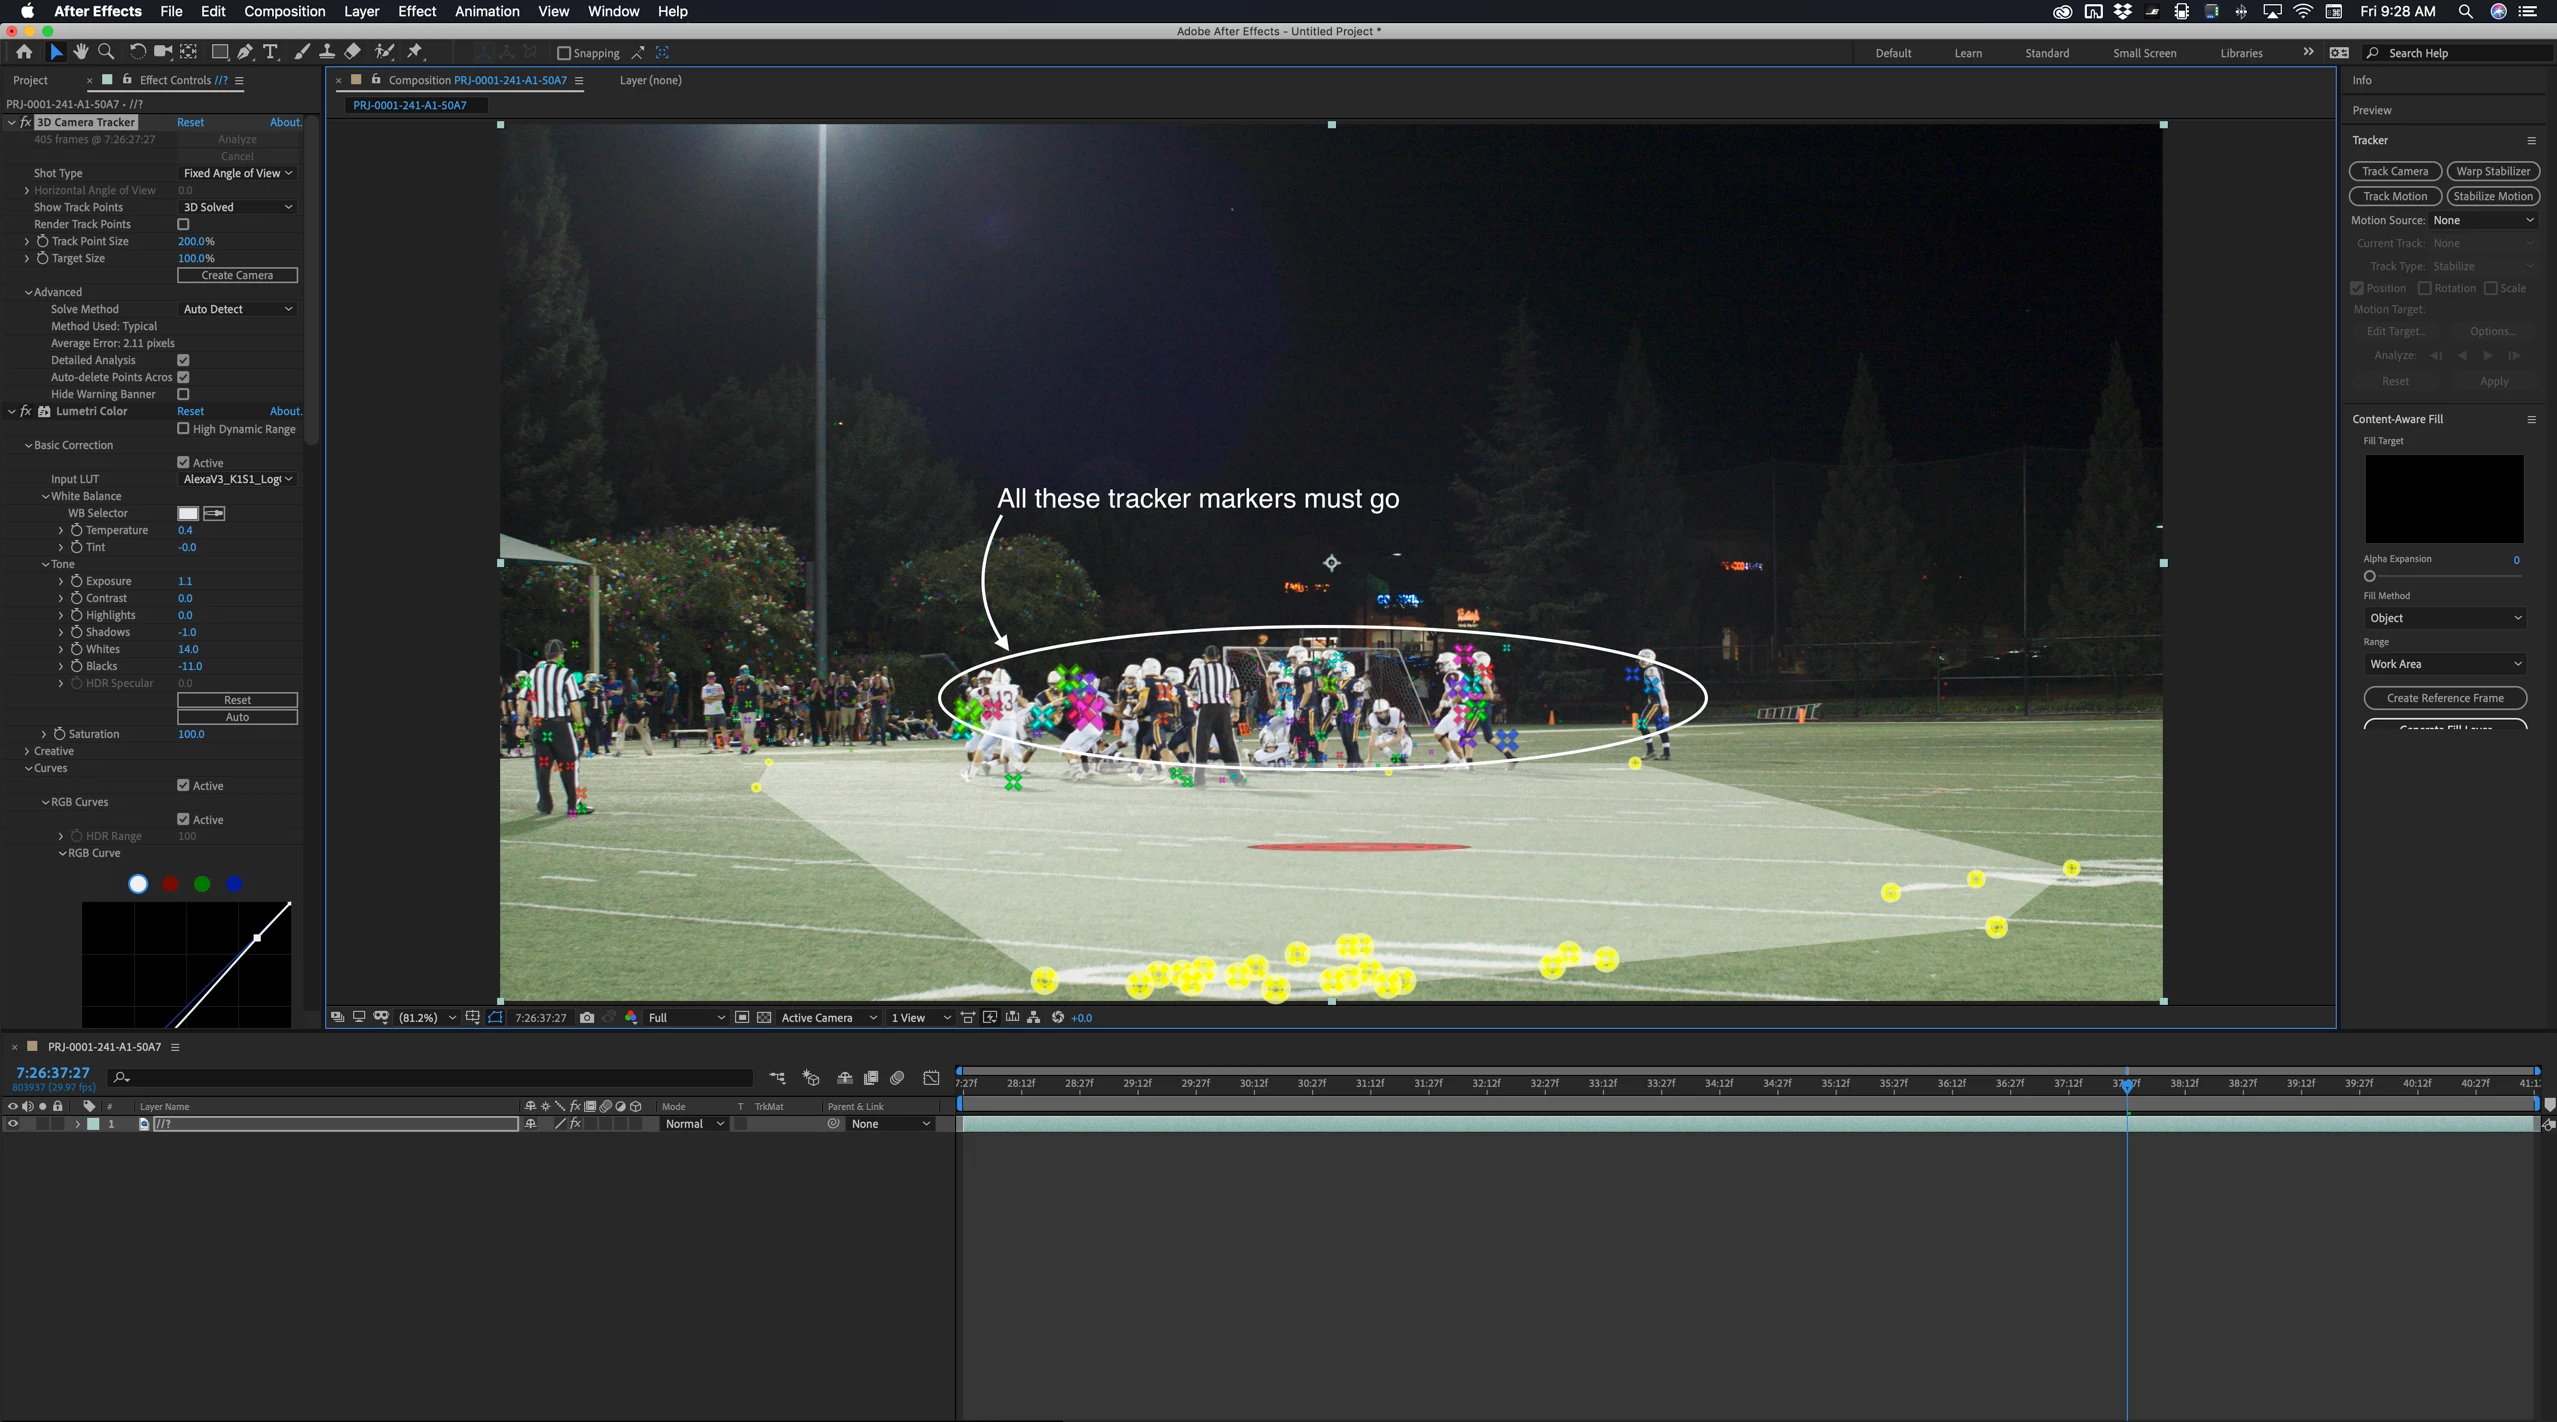Select the Puppet Pin tool

416,52
